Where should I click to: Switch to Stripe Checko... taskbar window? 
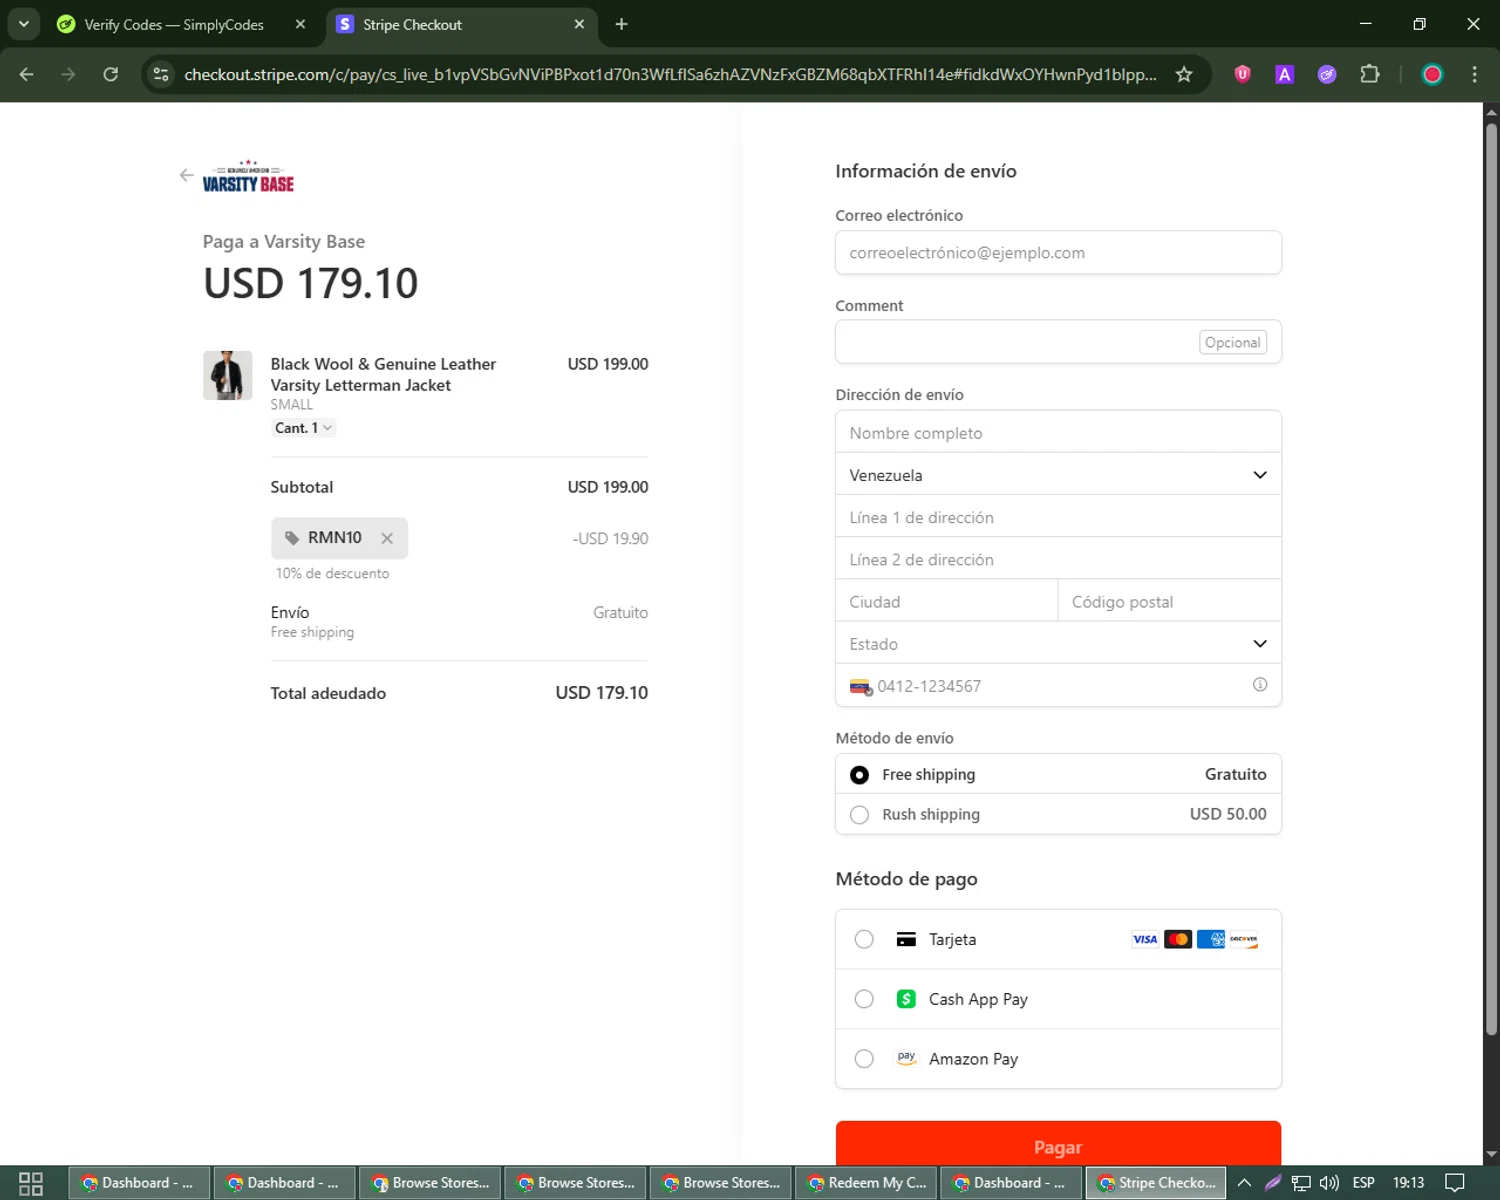tap(1157, 1183)
